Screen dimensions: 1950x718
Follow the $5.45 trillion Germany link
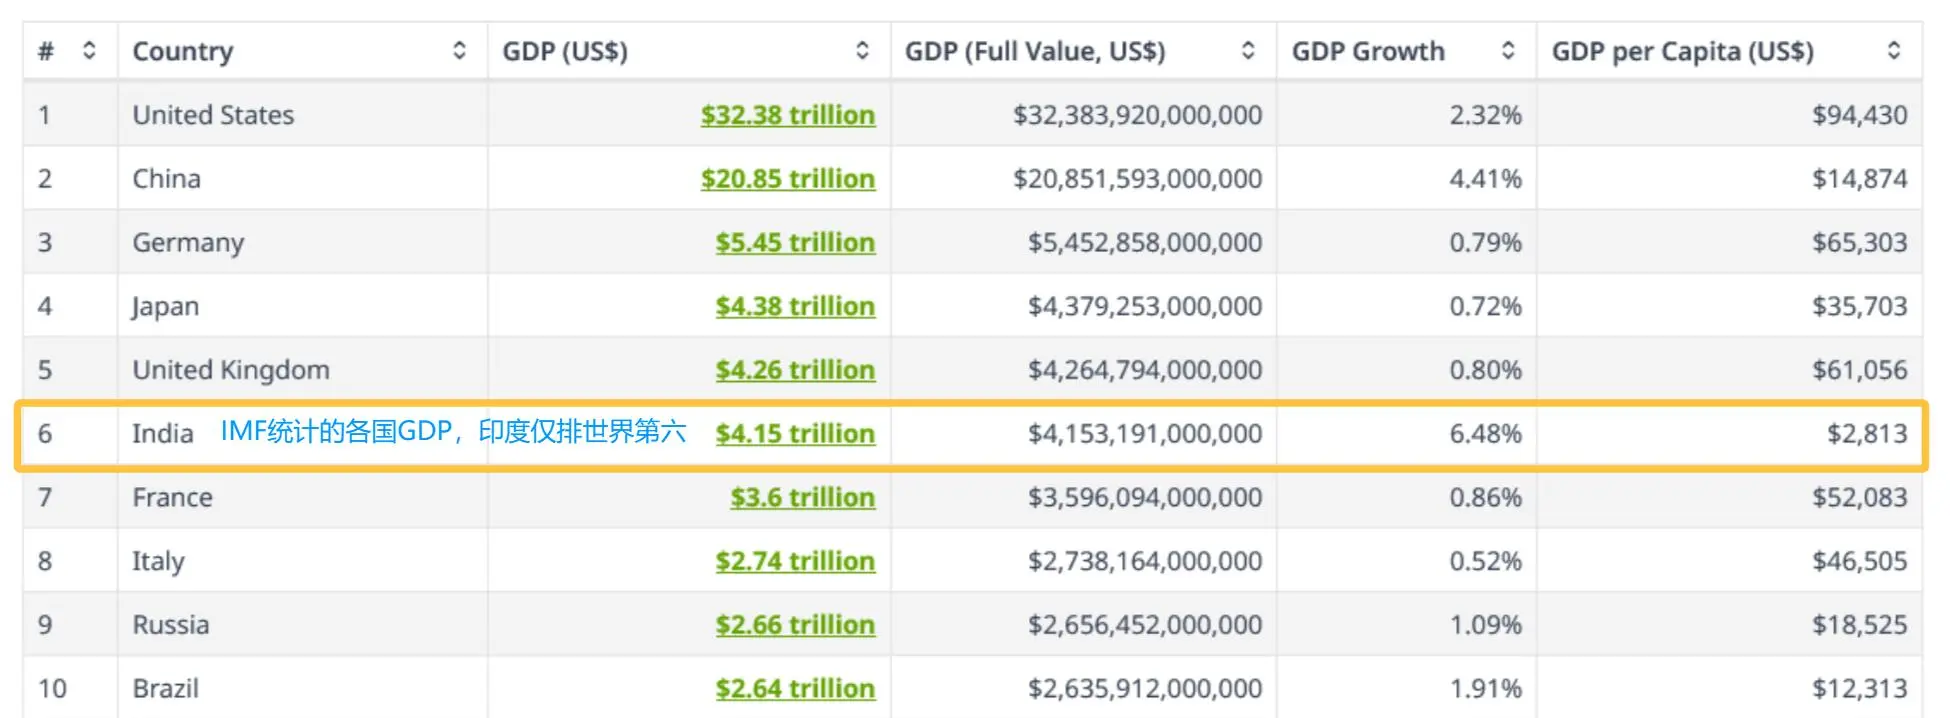click(x=795, y=243)
